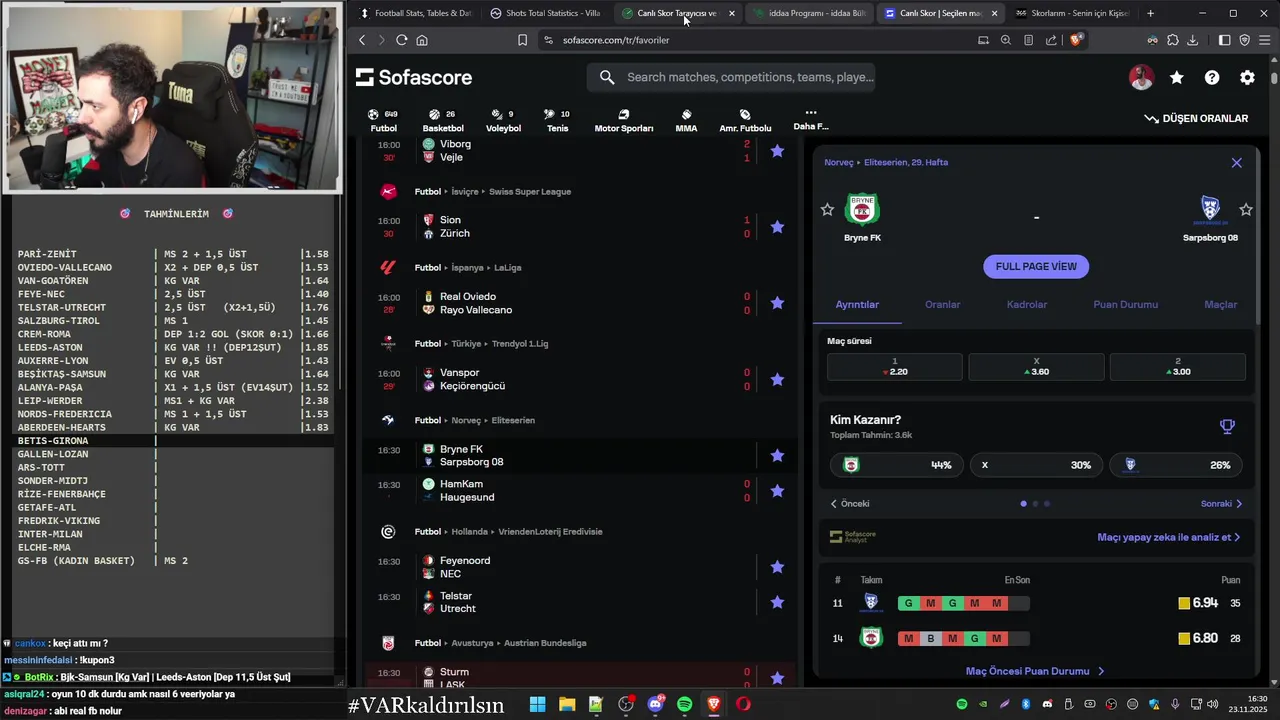The height and width of the screenshot is (720, 1280).
Task: Open the Sofascore logo home link
Action: tap(414, 77)
